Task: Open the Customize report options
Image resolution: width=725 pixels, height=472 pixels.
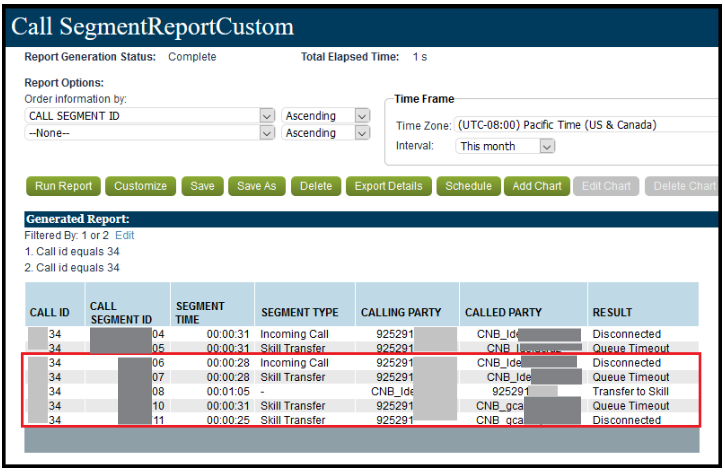Action: point(141,186)
